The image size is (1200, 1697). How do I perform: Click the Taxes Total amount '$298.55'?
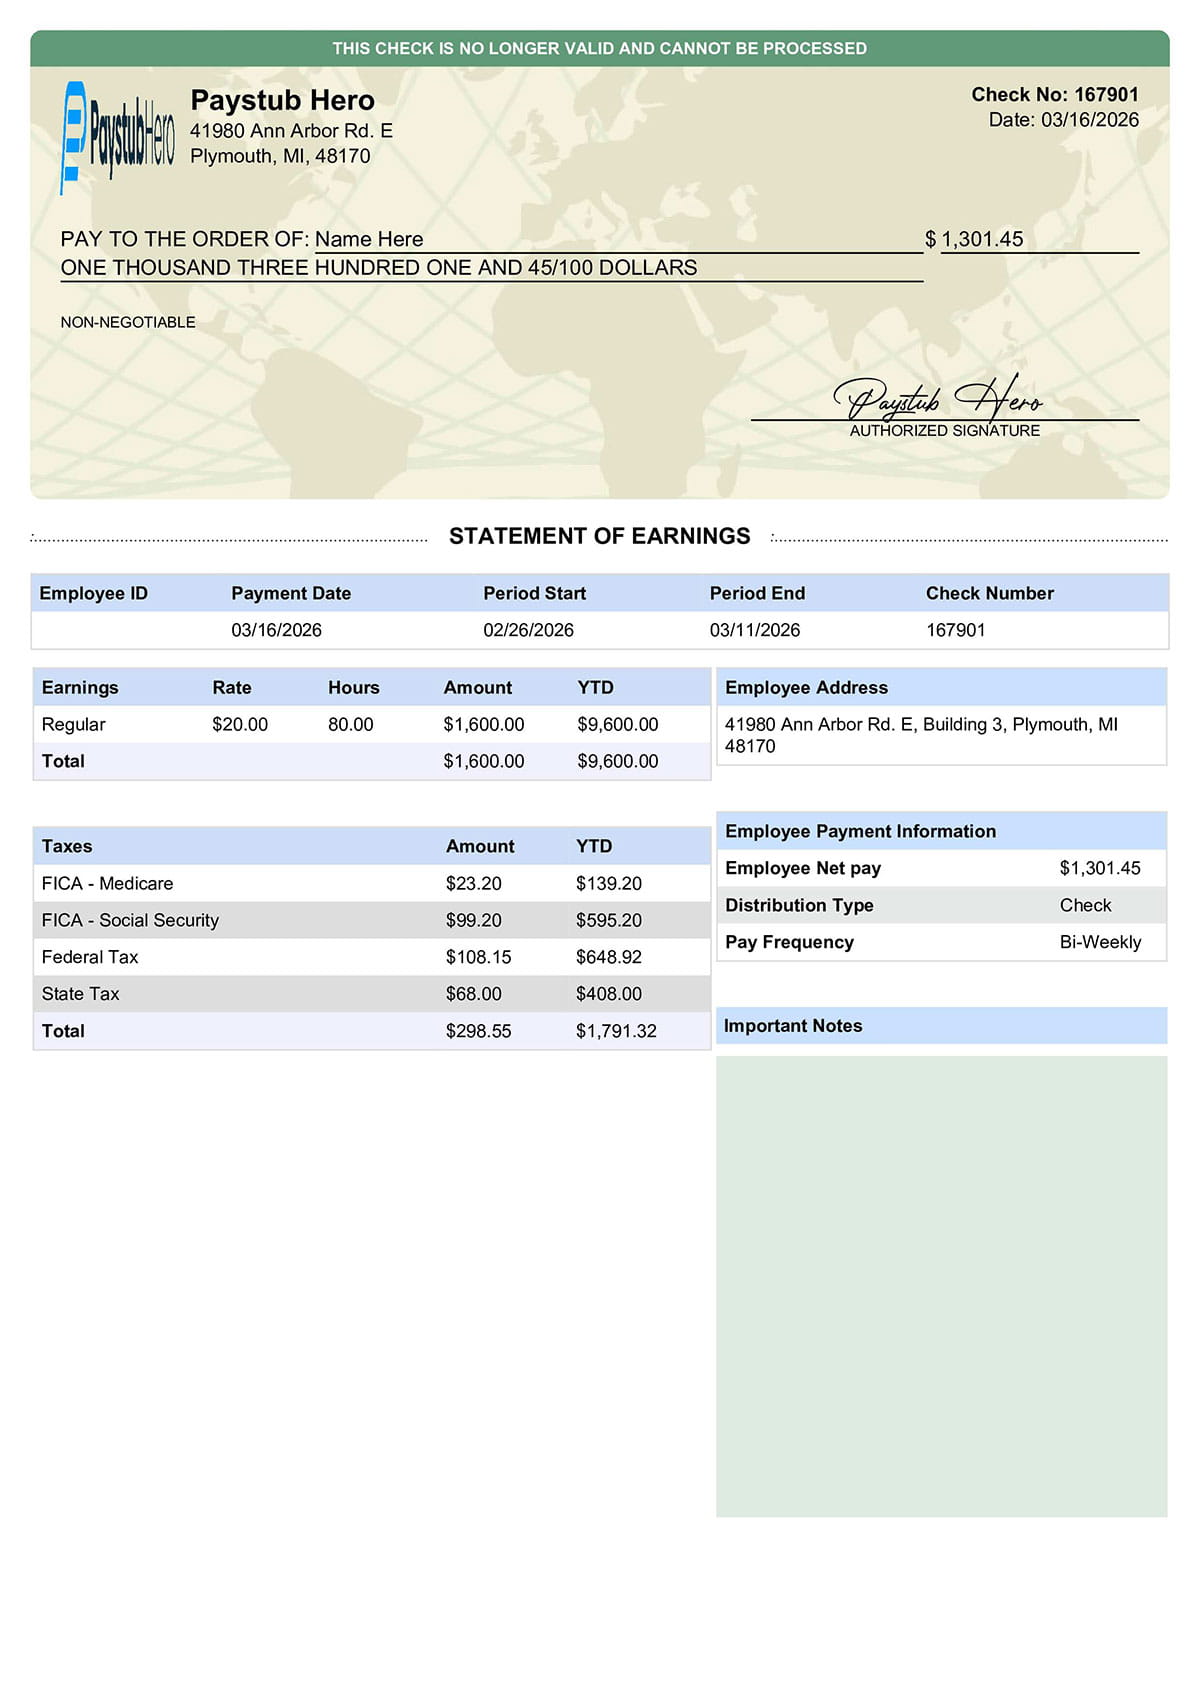(479, 1031)
